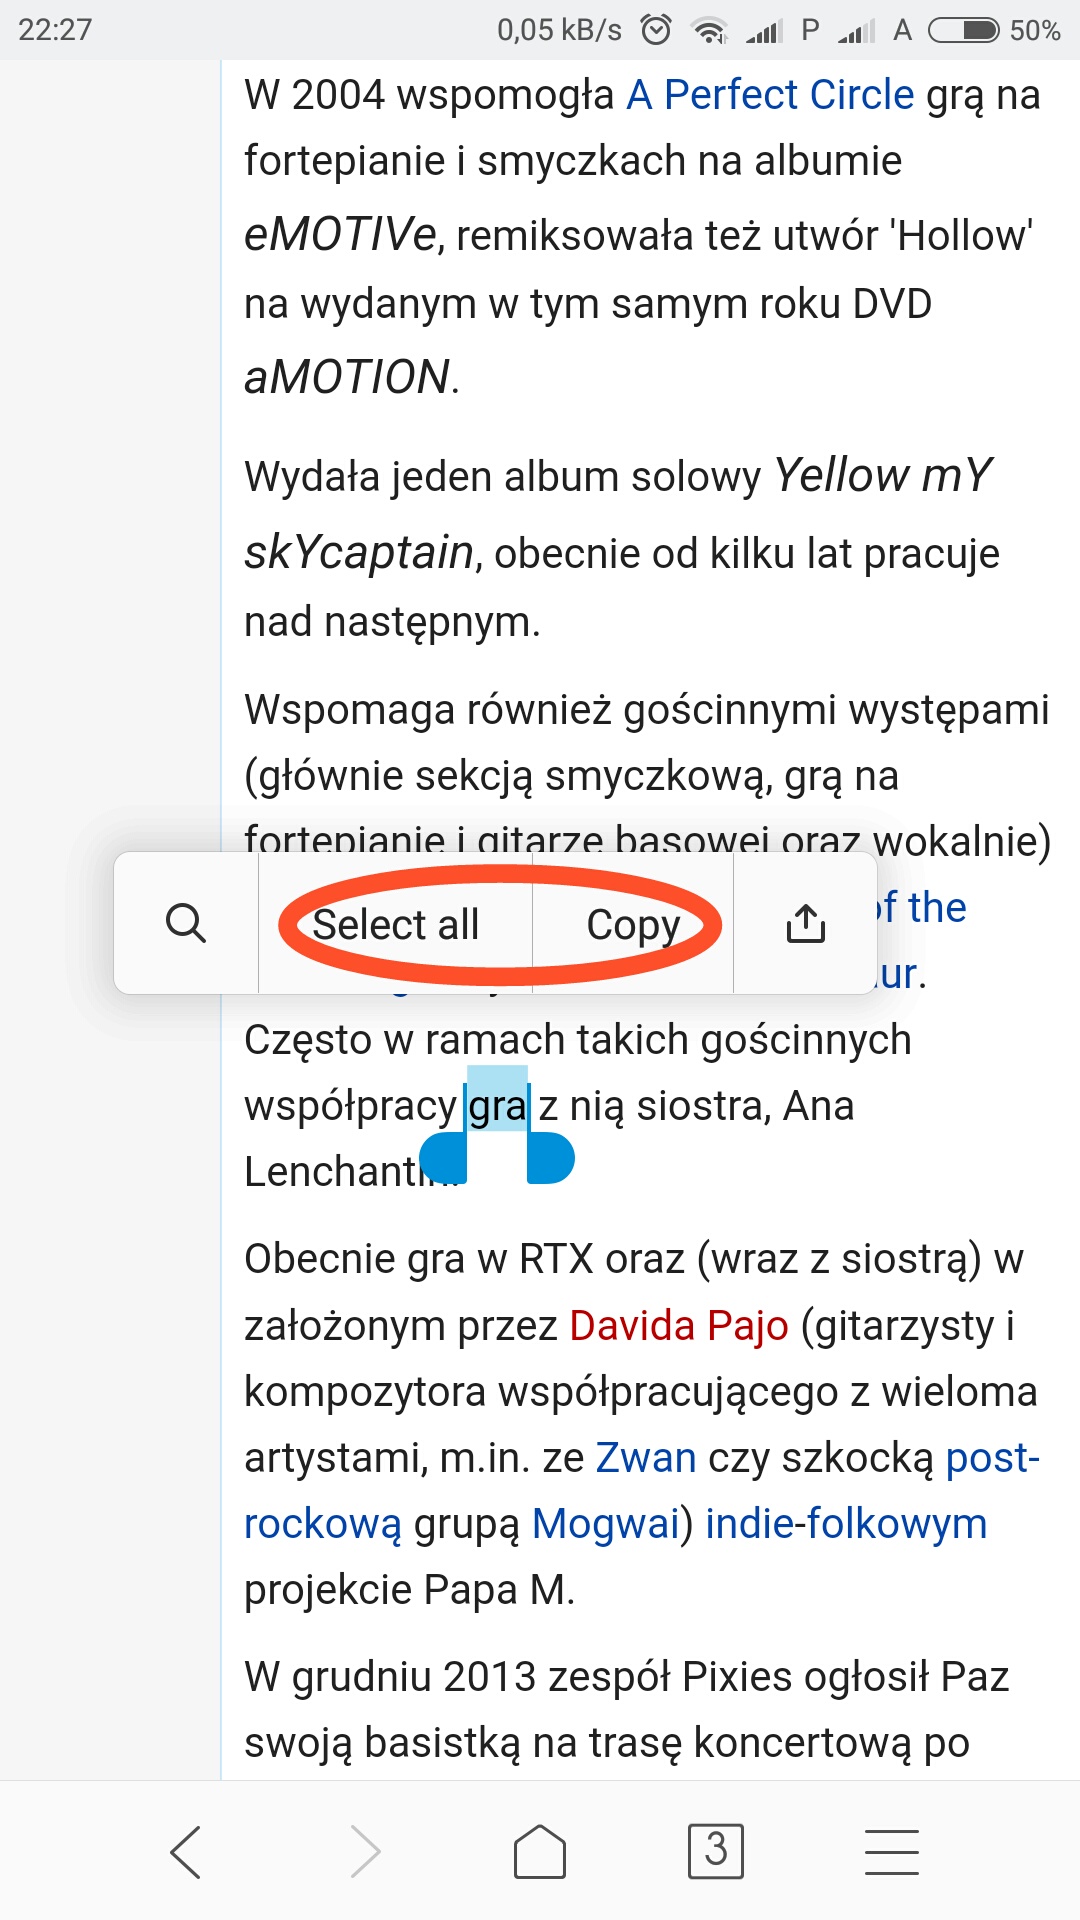1080x1920 pixels.
Task: Open the red Davida Pajo link
Action: [x=679, y=1326]
